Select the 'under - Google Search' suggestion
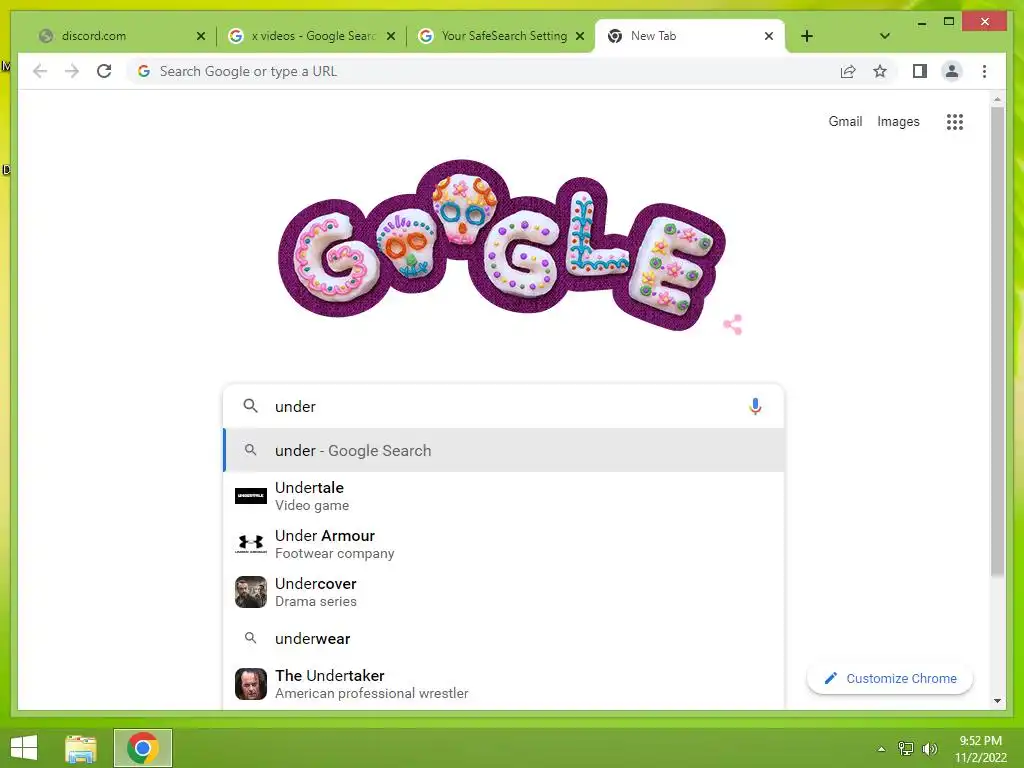1024x768 pixels. tap(504, 450)
